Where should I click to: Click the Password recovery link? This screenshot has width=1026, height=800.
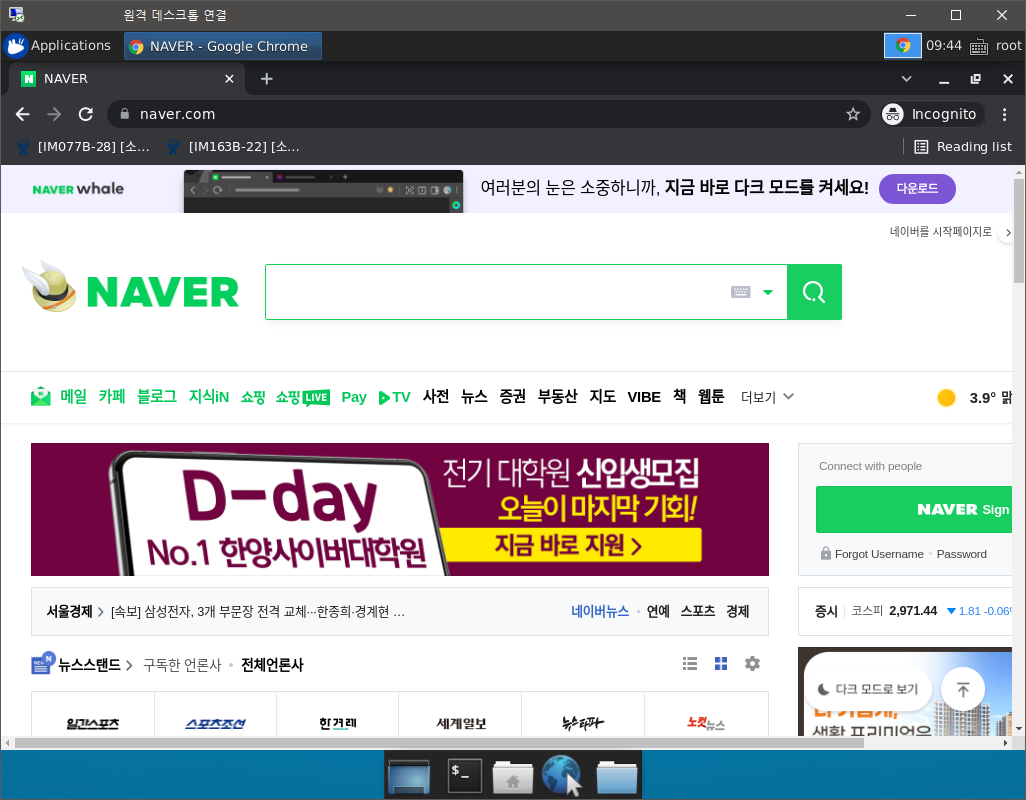(x=961, y=554)
